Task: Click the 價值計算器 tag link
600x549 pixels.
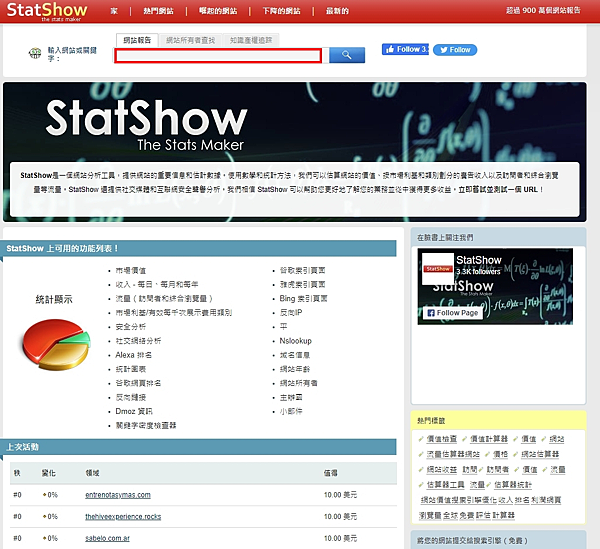Action: click(x=489, y=439)
